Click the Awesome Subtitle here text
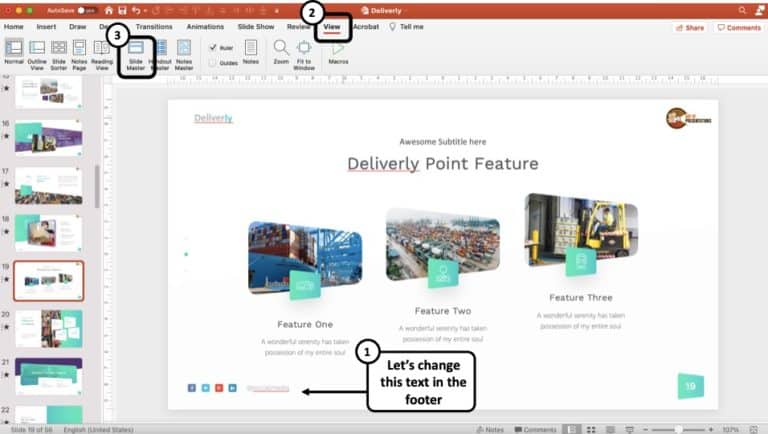The image size is (768, 434). tap(443, 142)
